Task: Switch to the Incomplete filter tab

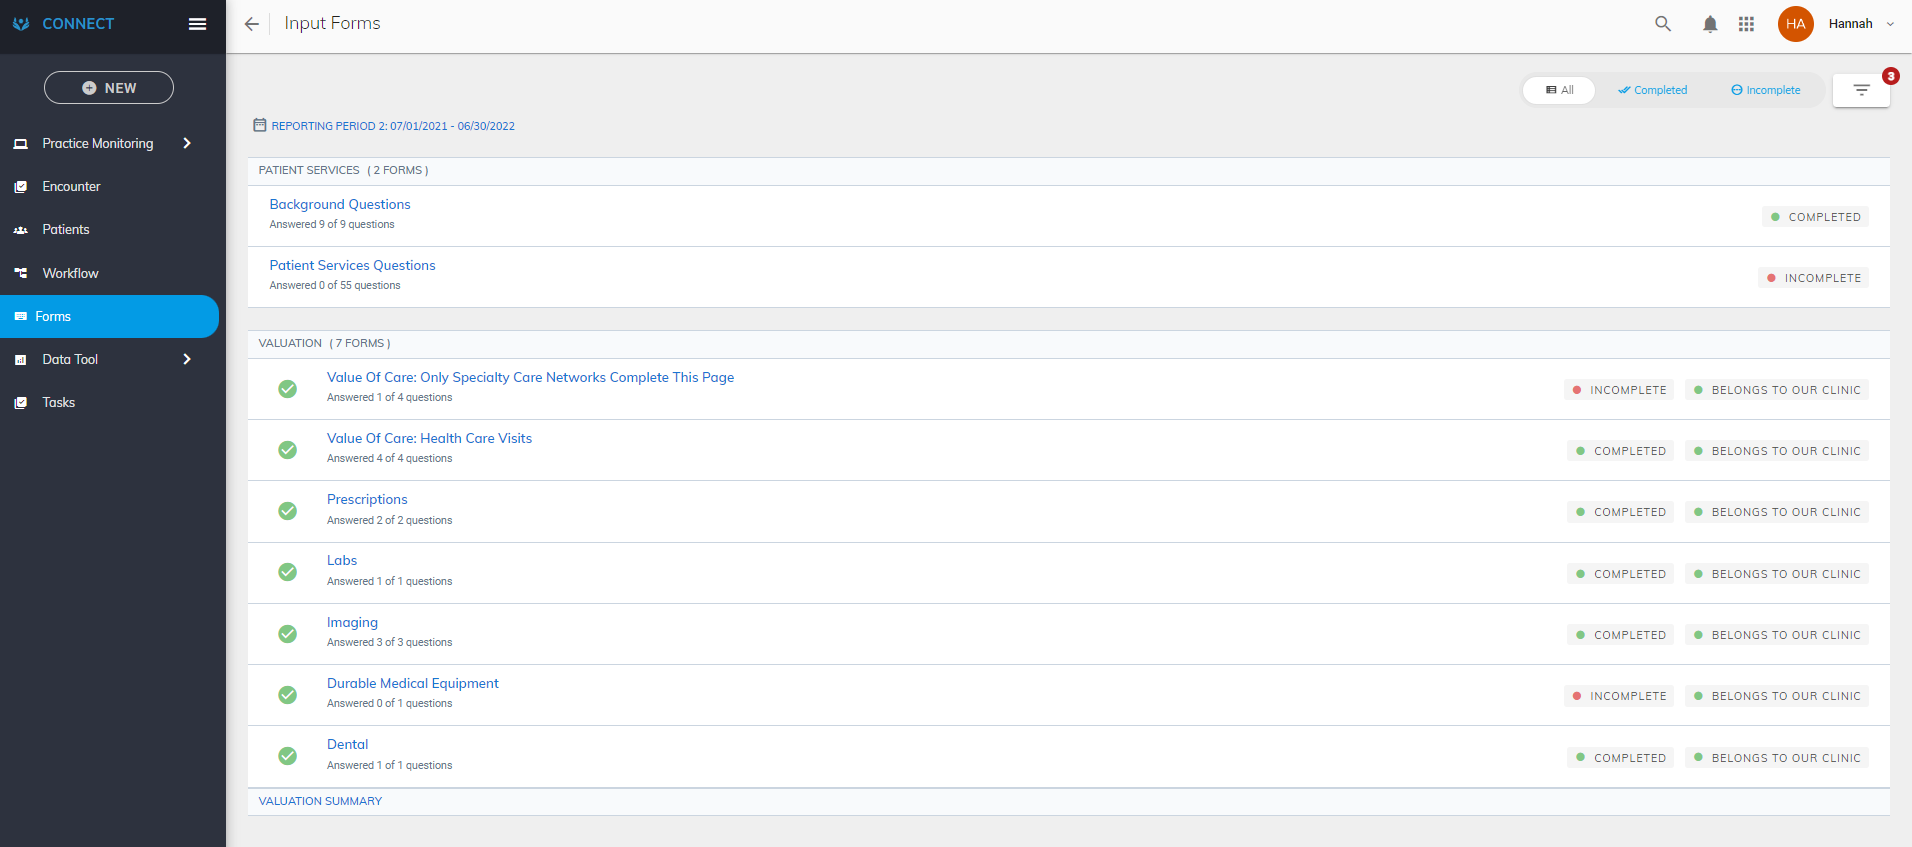Action: click(1766, 90)
